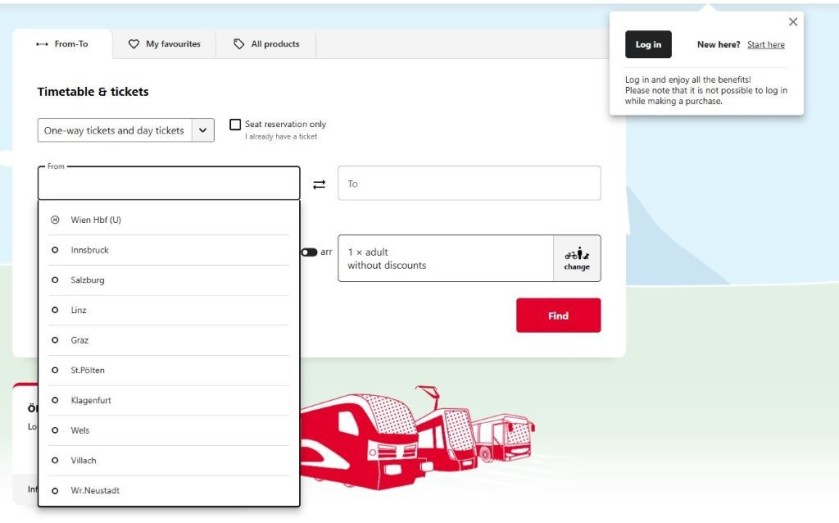
Task: Click the I already have a ticket text
Action: tap(281, 137)
